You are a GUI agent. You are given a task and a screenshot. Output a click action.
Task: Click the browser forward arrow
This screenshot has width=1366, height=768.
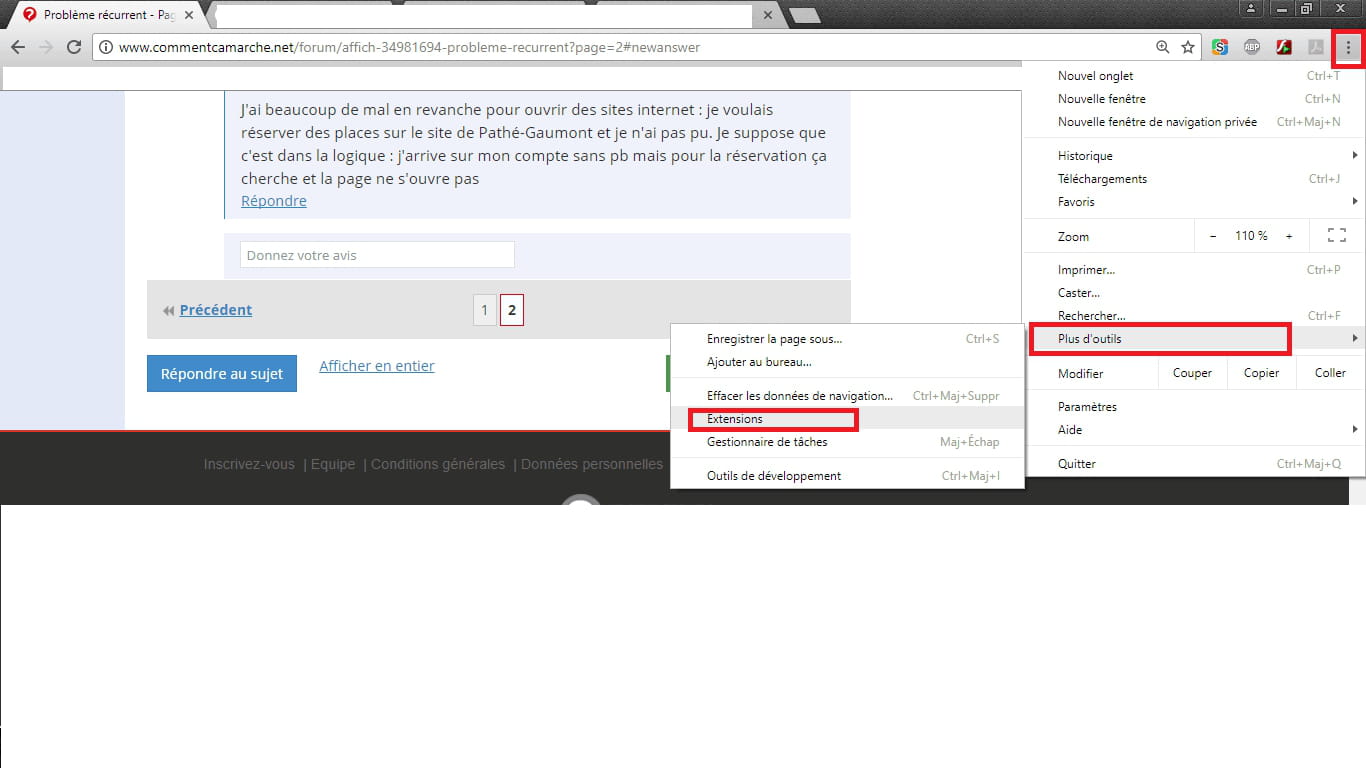45,47
